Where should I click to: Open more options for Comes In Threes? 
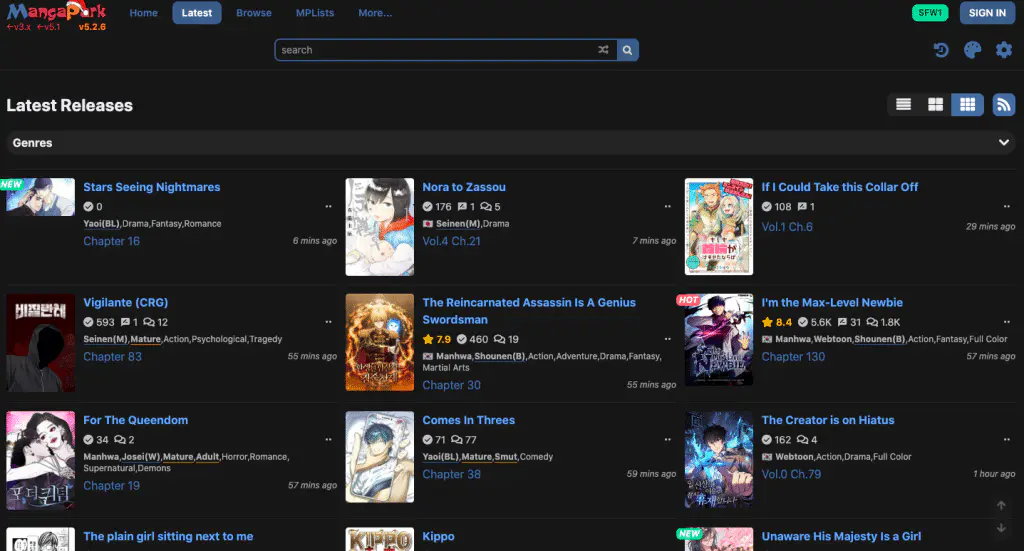[x=667, y=439]
